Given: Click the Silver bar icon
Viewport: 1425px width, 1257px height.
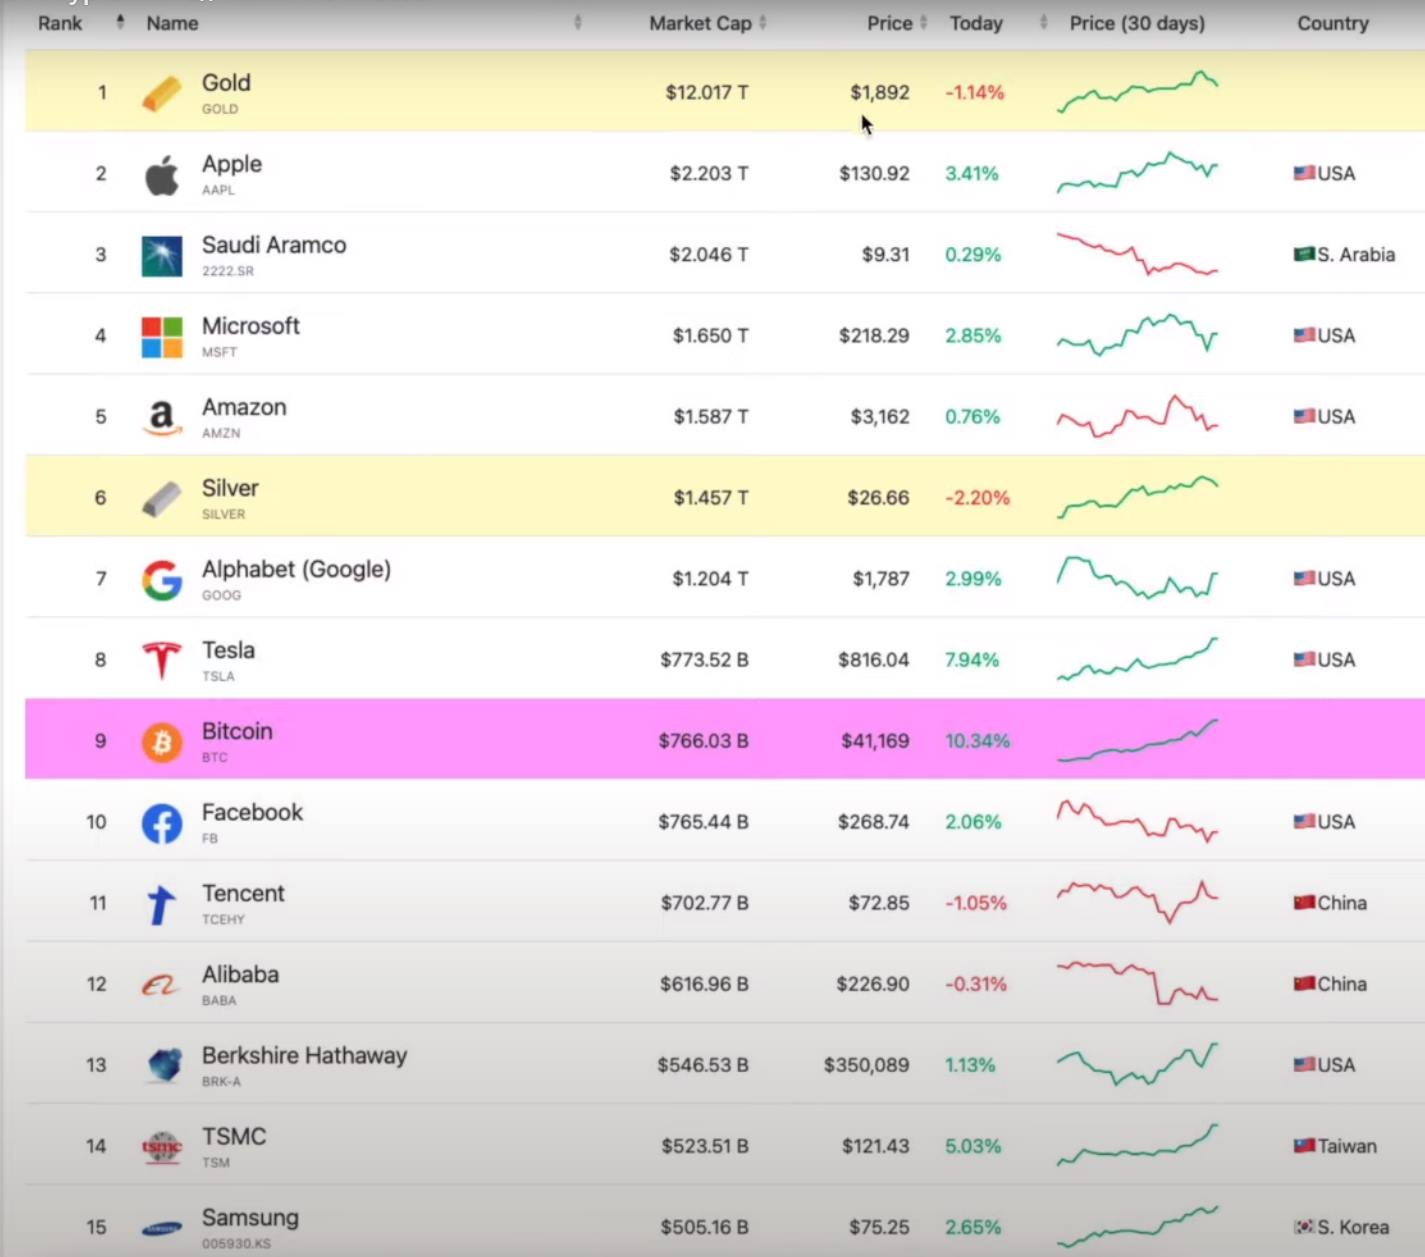Looking at the screenshot, I should click(161, 499).
